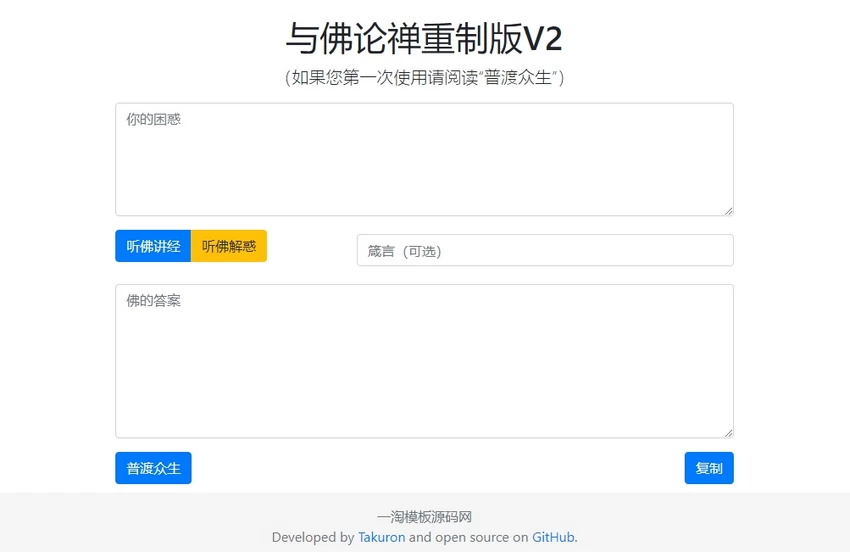Click the 一淘模板源码网 footer text
Viewport: 850px width, 552px height.
424,517
